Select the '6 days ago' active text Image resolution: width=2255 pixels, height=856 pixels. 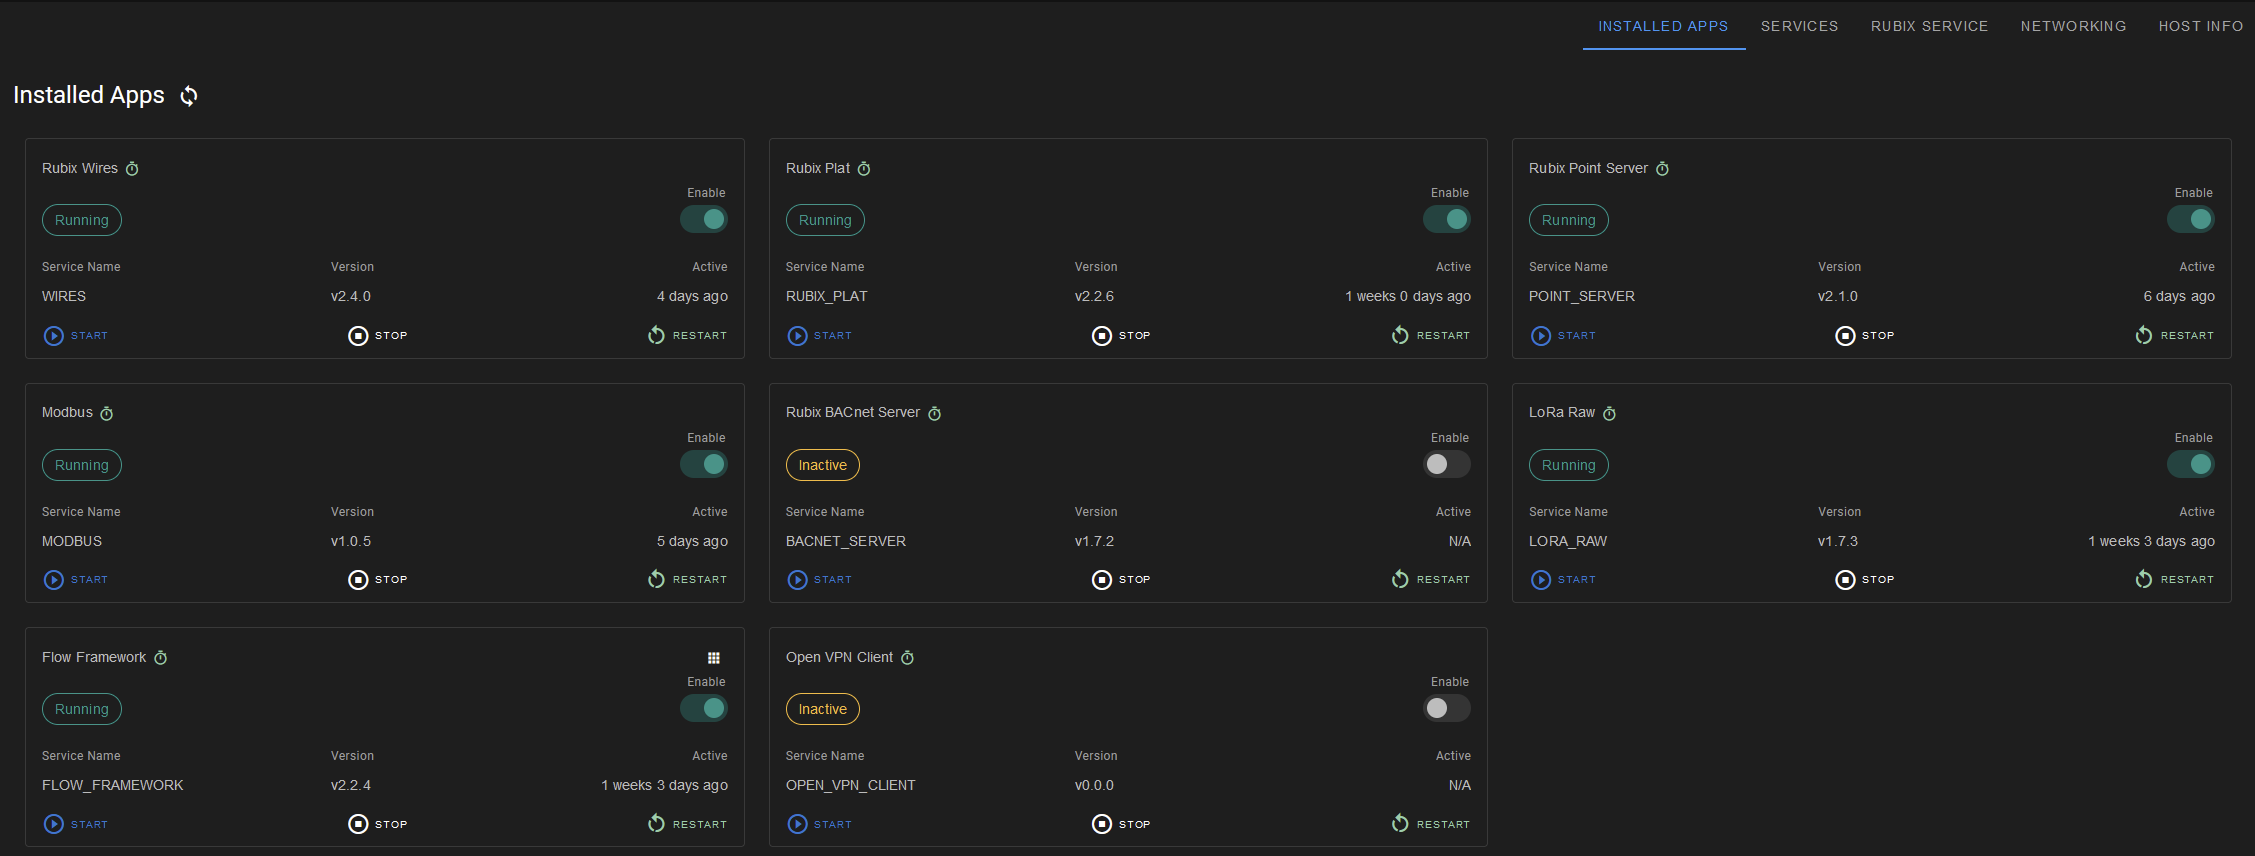click(2179, 297)
